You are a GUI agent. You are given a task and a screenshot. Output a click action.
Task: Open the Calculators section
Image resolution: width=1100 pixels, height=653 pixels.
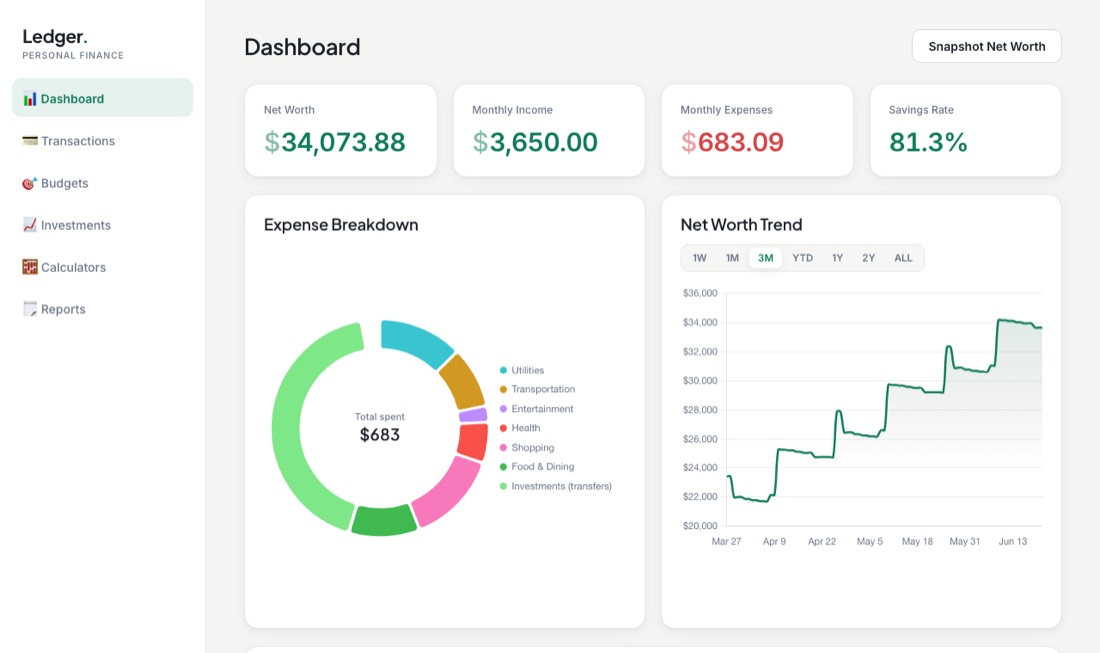click(x=102, y=267)
